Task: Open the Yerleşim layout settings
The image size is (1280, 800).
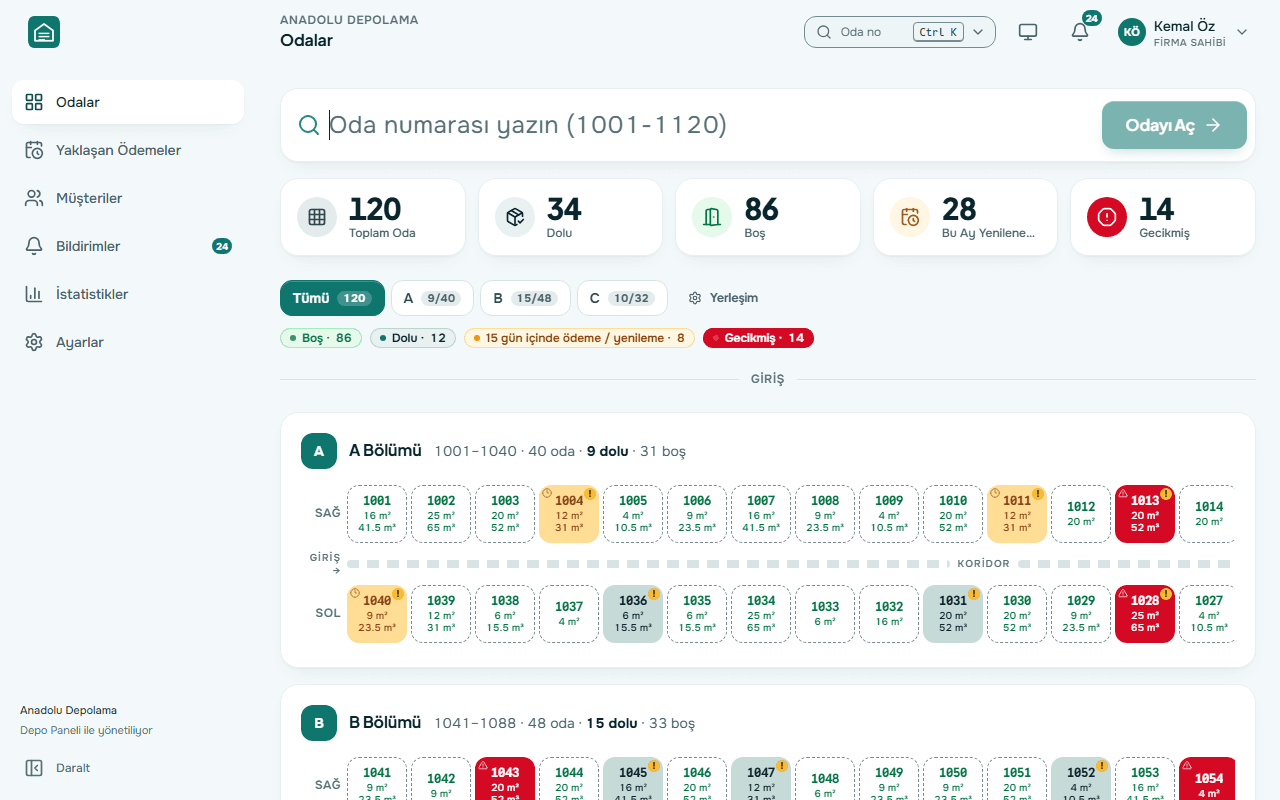Action: pos(723,298)
